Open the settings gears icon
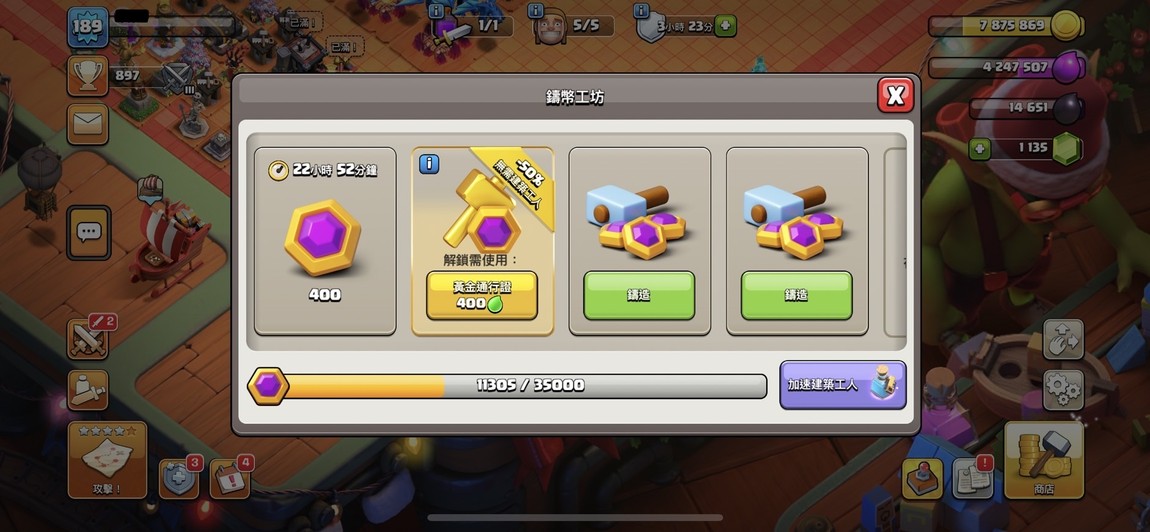 click(1063, 390)
